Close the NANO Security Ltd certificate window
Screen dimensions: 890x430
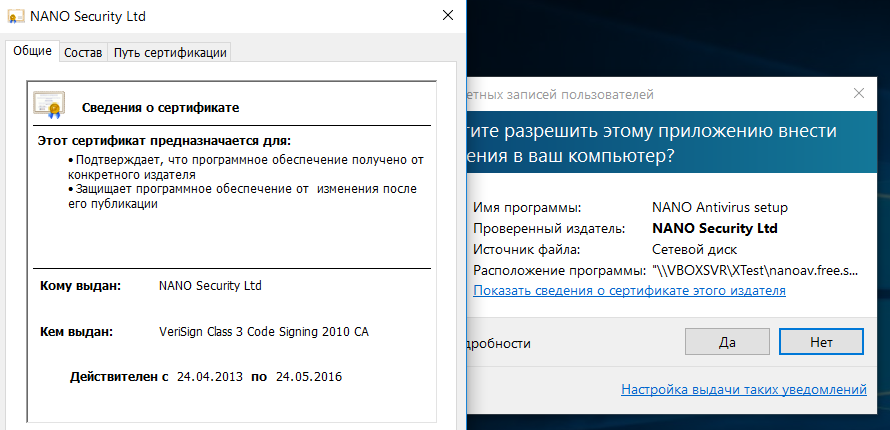click(x=447, y=16)
